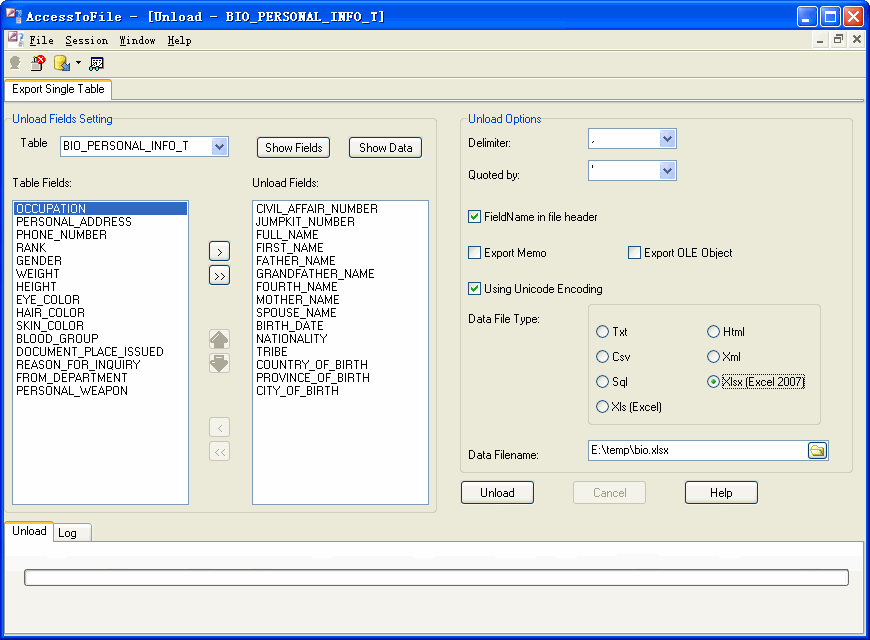This screenshot has width=870, height=640.
Task: Open the Delimiter dropdown
Action: click(x=667, y=139)
